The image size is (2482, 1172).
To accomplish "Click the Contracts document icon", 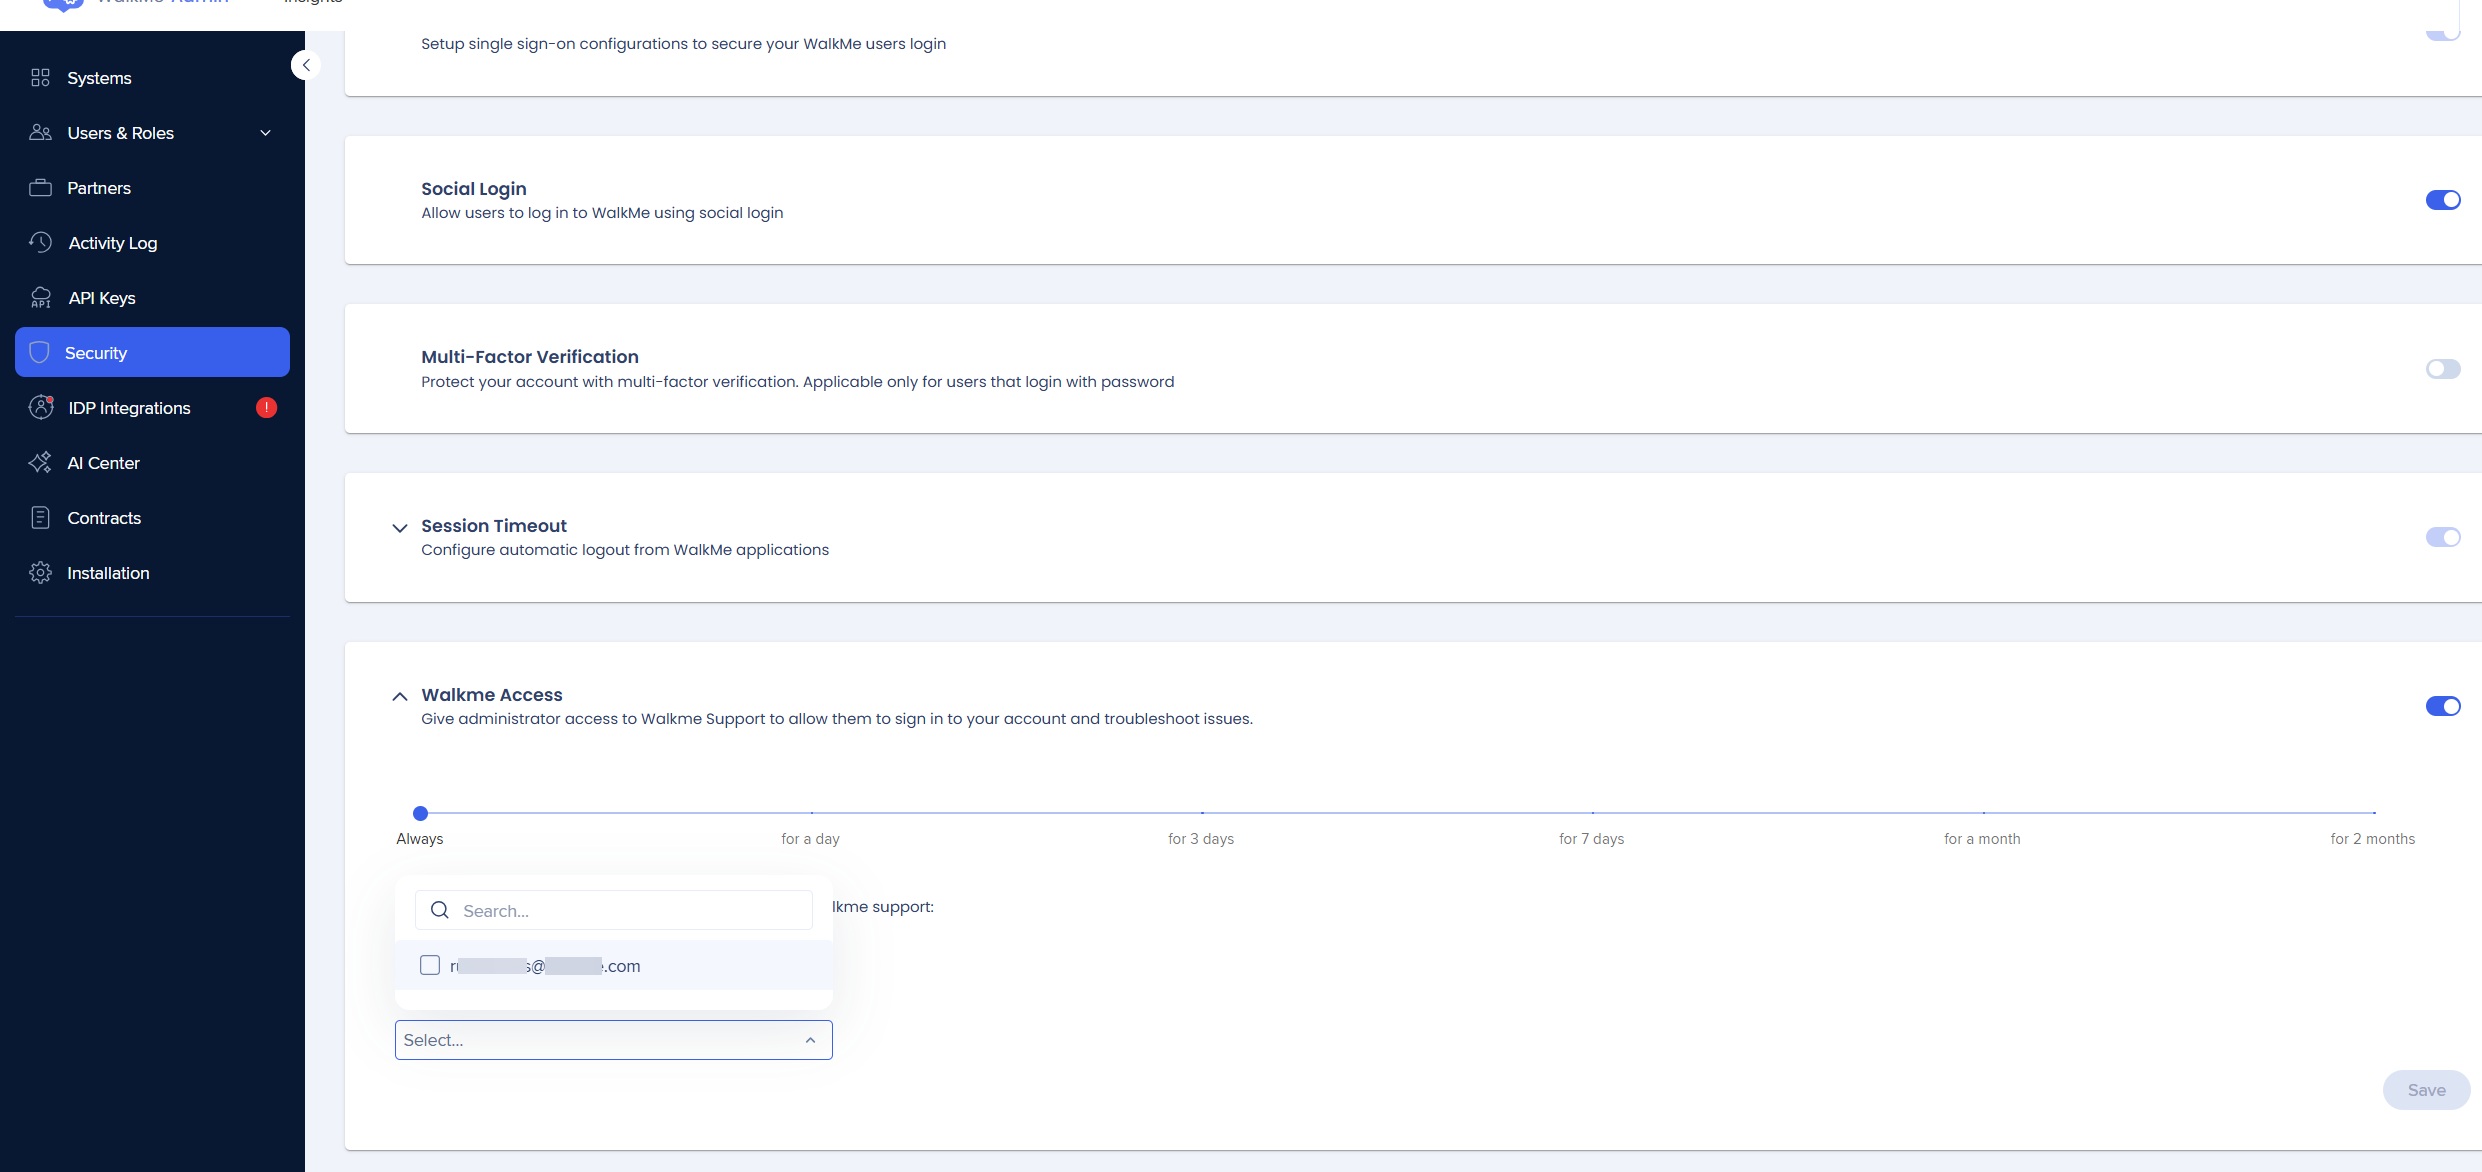I will click(40, 518).
